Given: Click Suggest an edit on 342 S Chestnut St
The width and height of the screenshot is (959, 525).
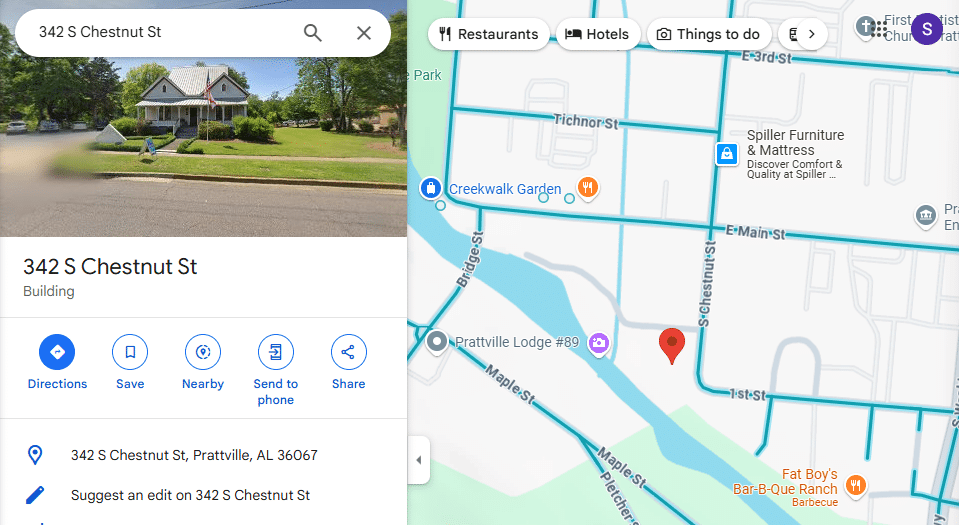Looking at the screenshot, I should pos(190,495).
